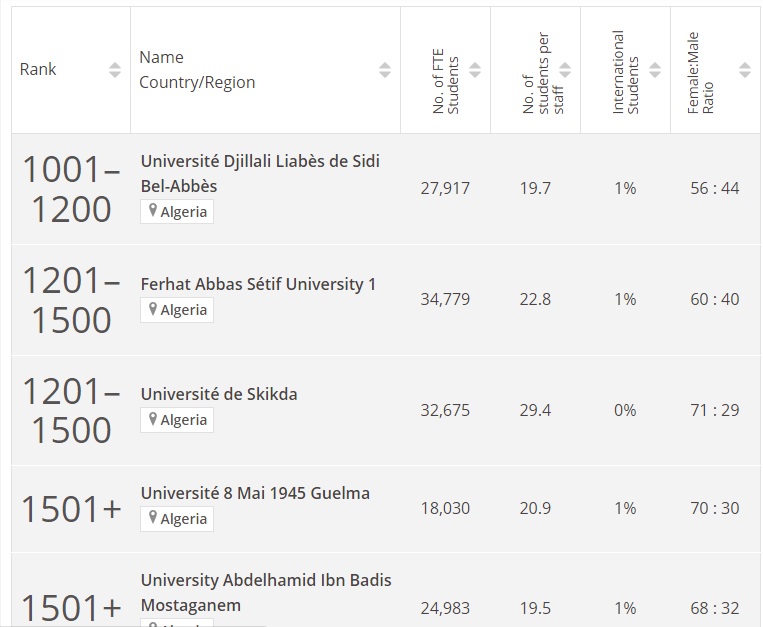Select the 1001–1200 rank cell

(71, 189)
